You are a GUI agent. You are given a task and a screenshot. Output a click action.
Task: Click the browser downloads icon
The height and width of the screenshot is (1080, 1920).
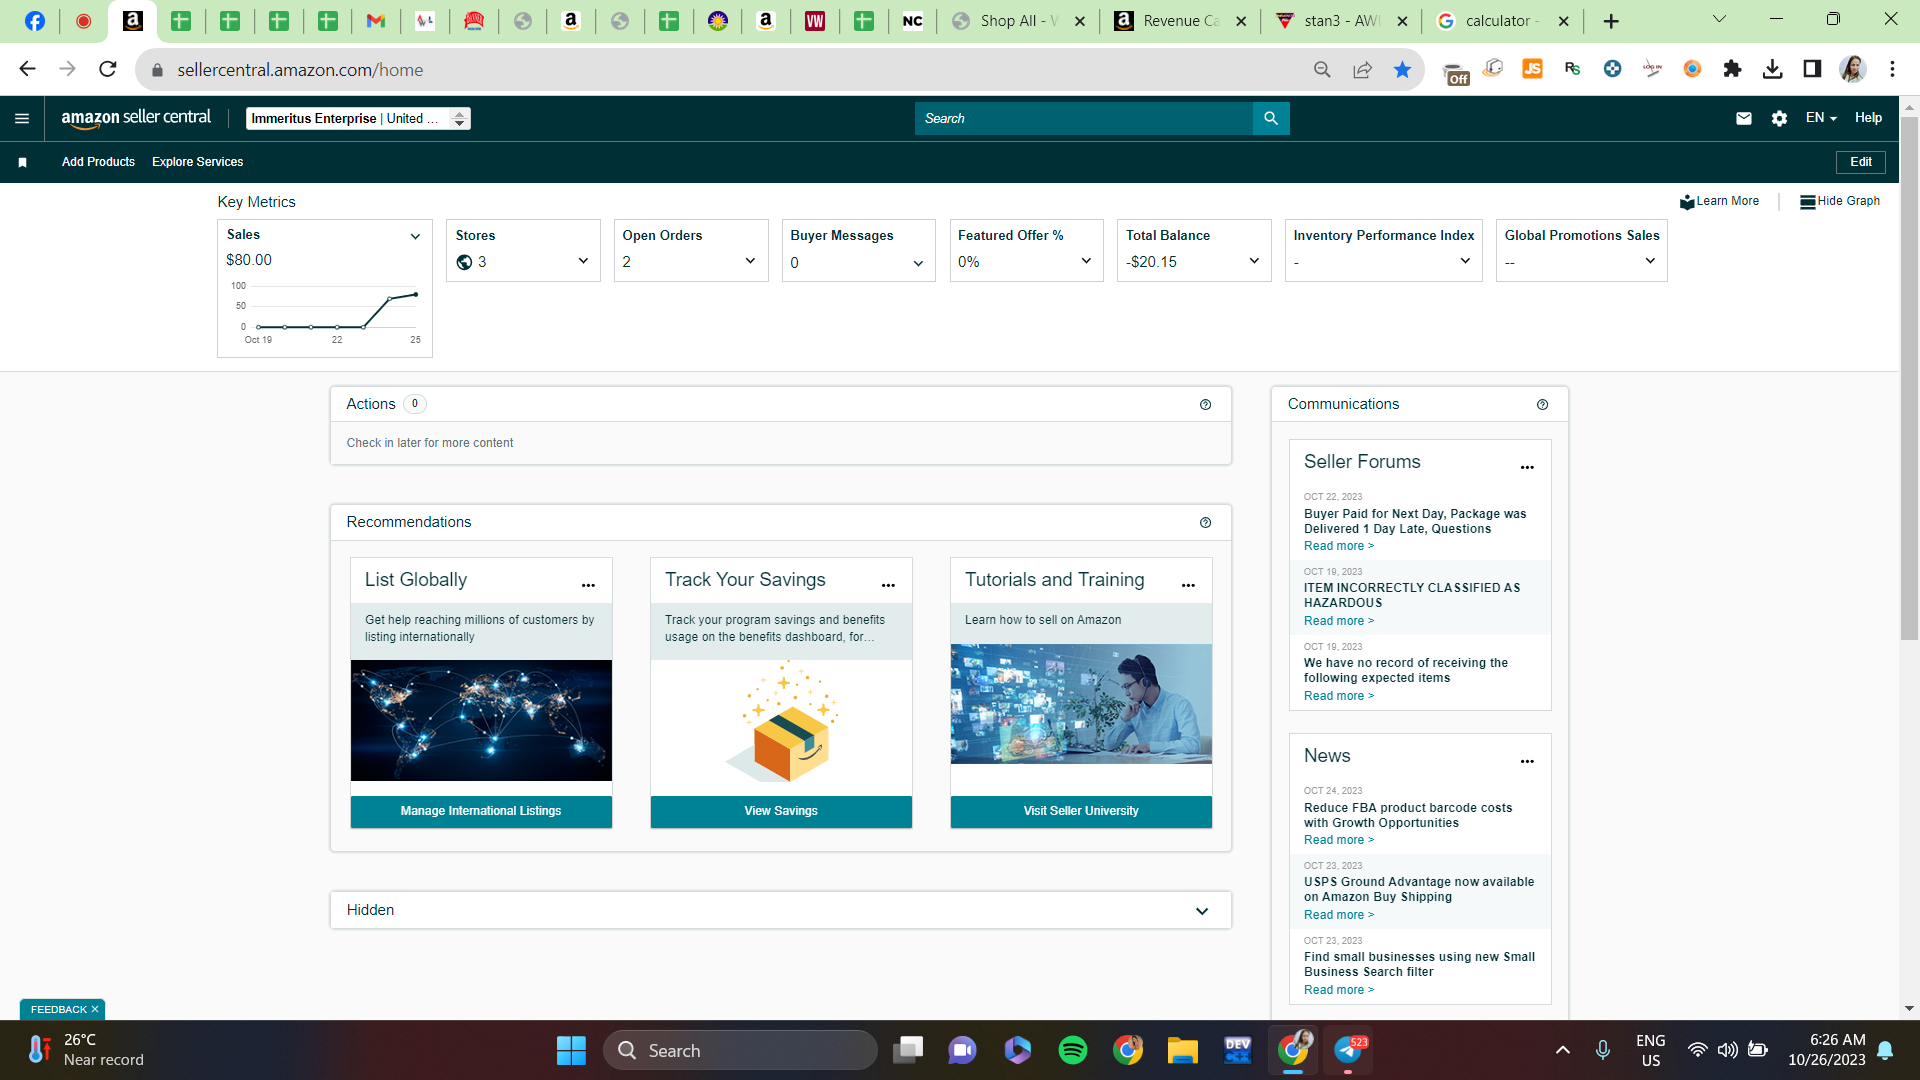[x=1772, y=69]
